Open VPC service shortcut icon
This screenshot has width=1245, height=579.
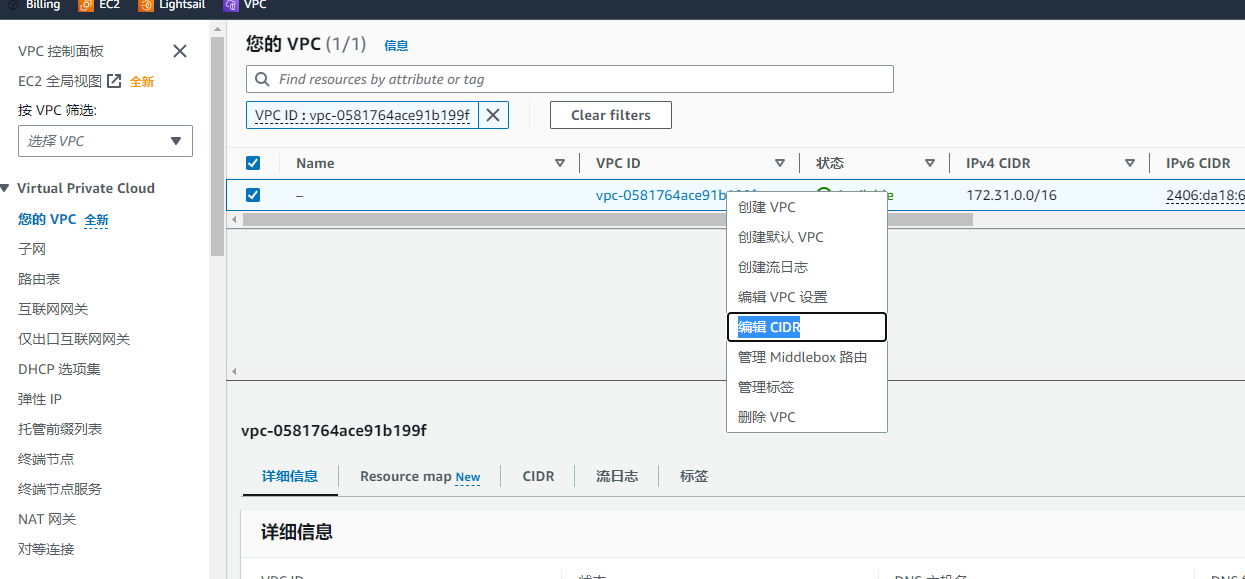231,5
